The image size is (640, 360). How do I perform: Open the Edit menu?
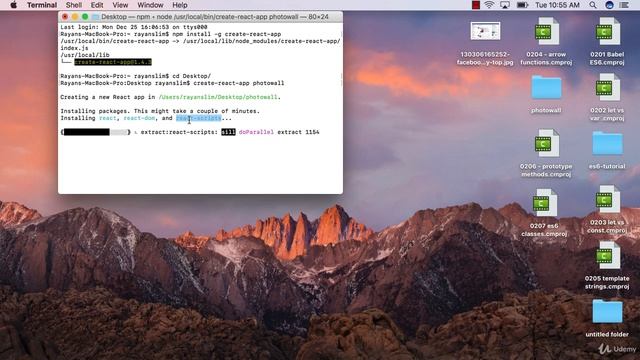(x=97, y=5)
